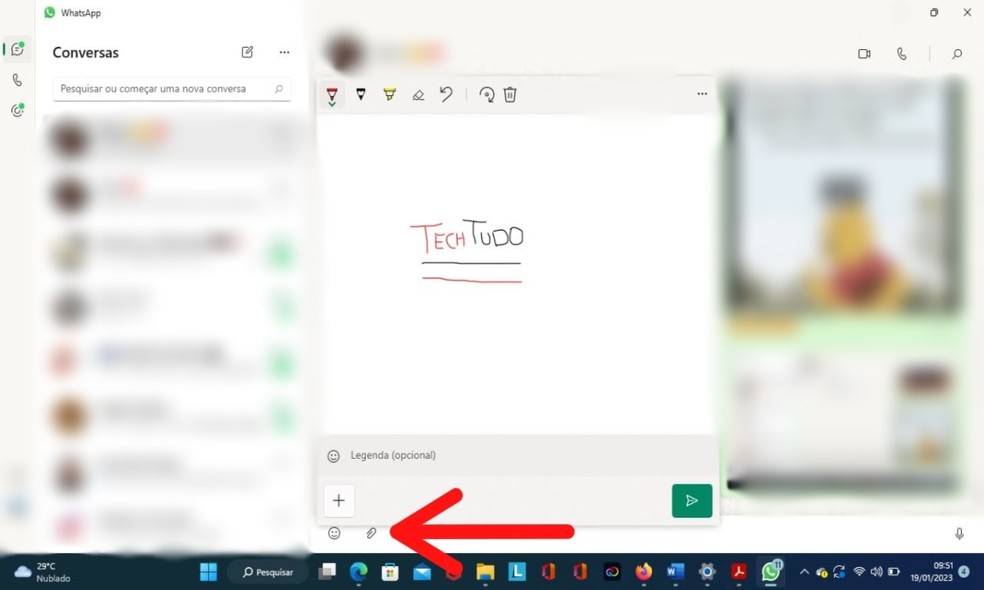Screen dimensions: 984x590
Task: Open the Calls section in the left sidebar
Action: click(16, 81)
